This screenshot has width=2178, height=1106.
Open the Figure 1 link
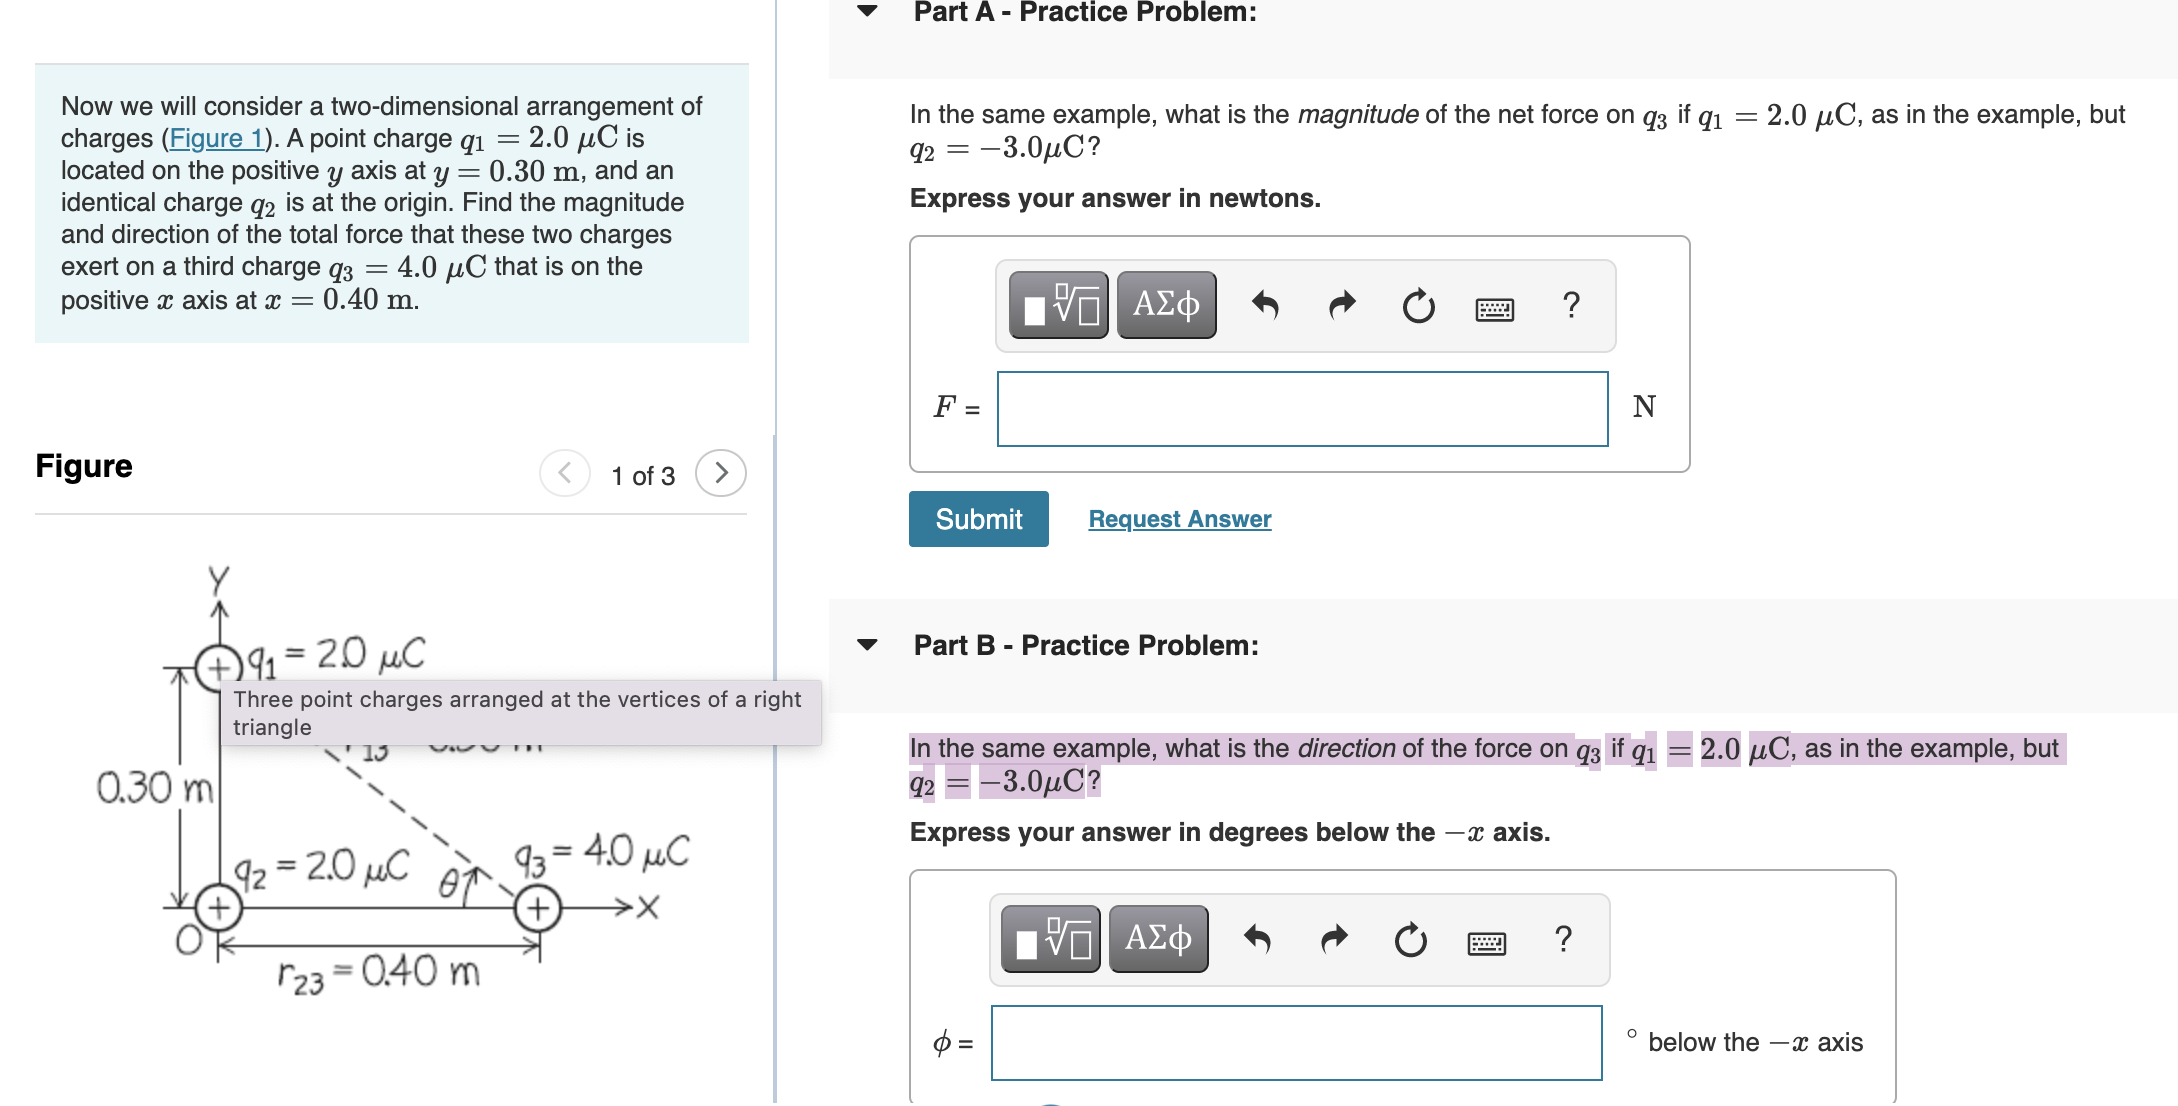click(x=218, y=139)
